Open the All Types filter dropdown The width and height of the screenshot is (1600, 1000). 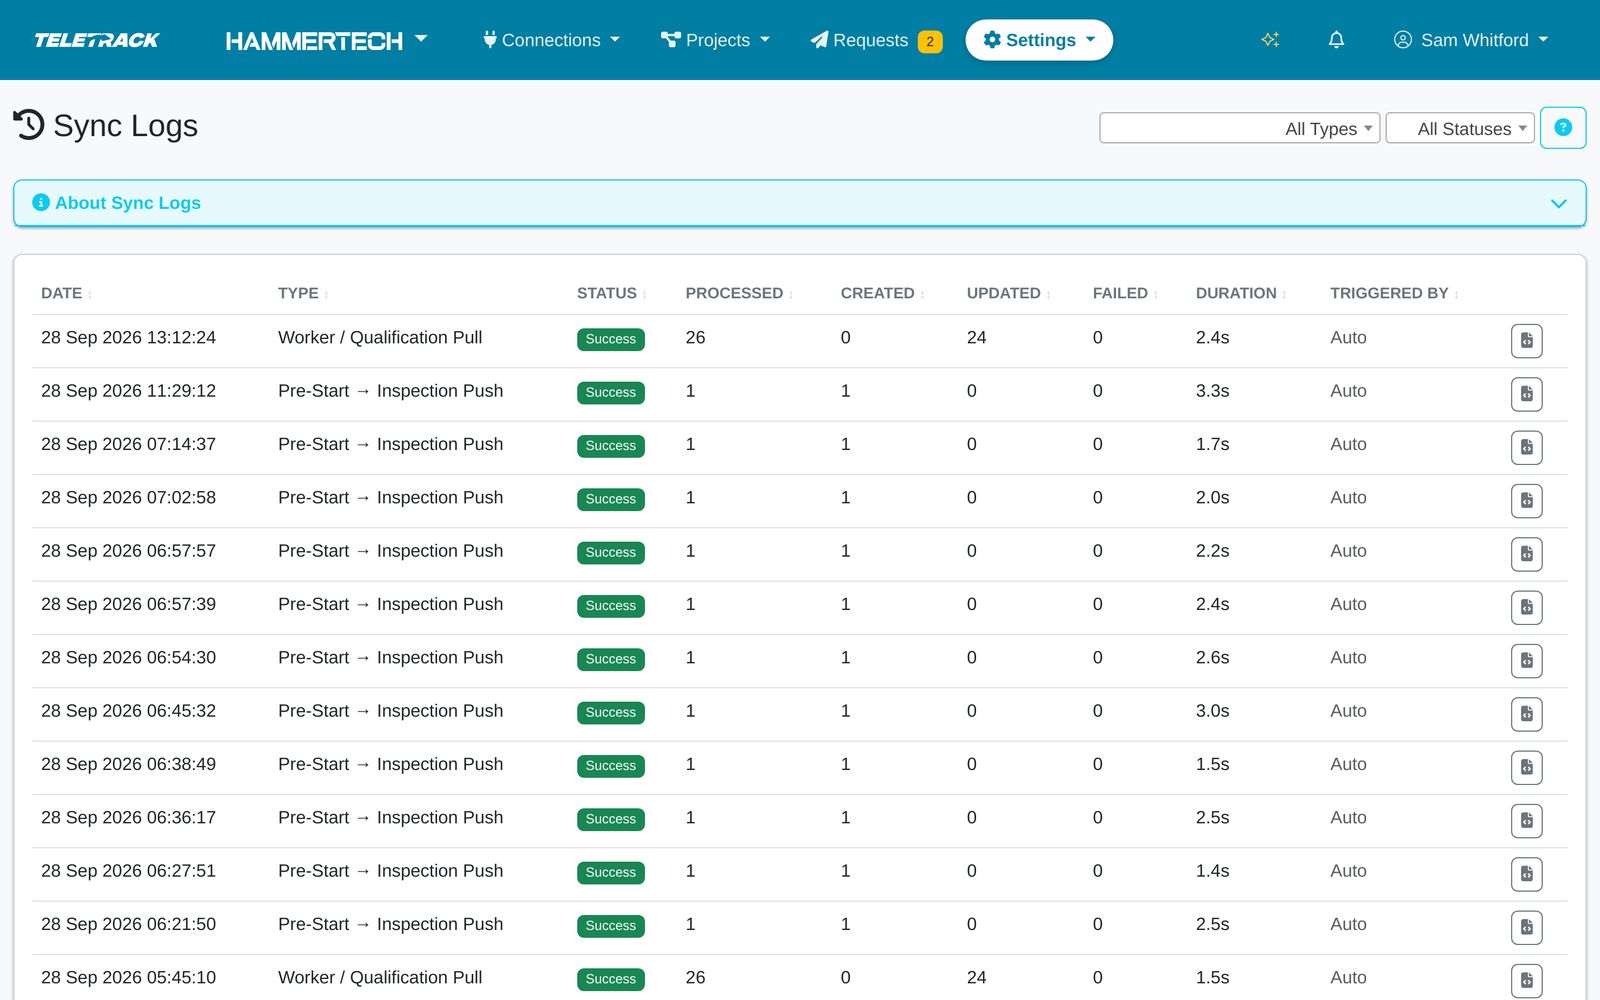pyautogui.click(x=1240, y=128)
